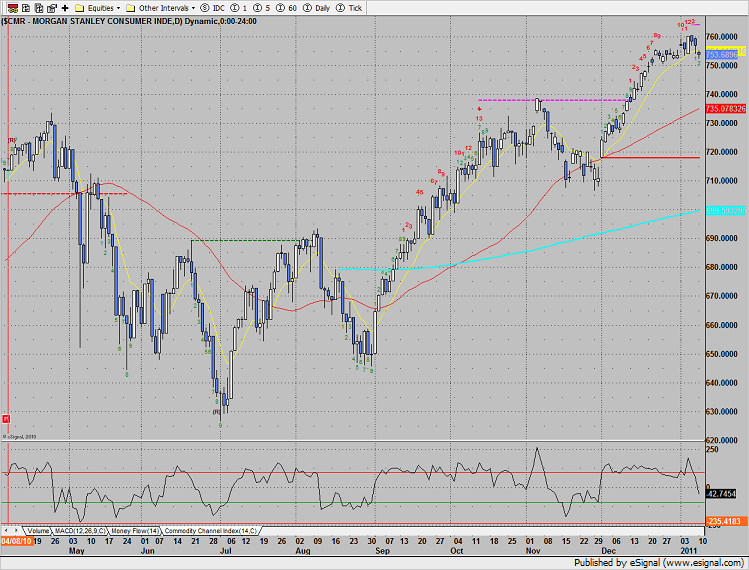Select the Commodity Channel Index(14,C) tab
This screenshot has width=749, height=570.
pos(211,531)
